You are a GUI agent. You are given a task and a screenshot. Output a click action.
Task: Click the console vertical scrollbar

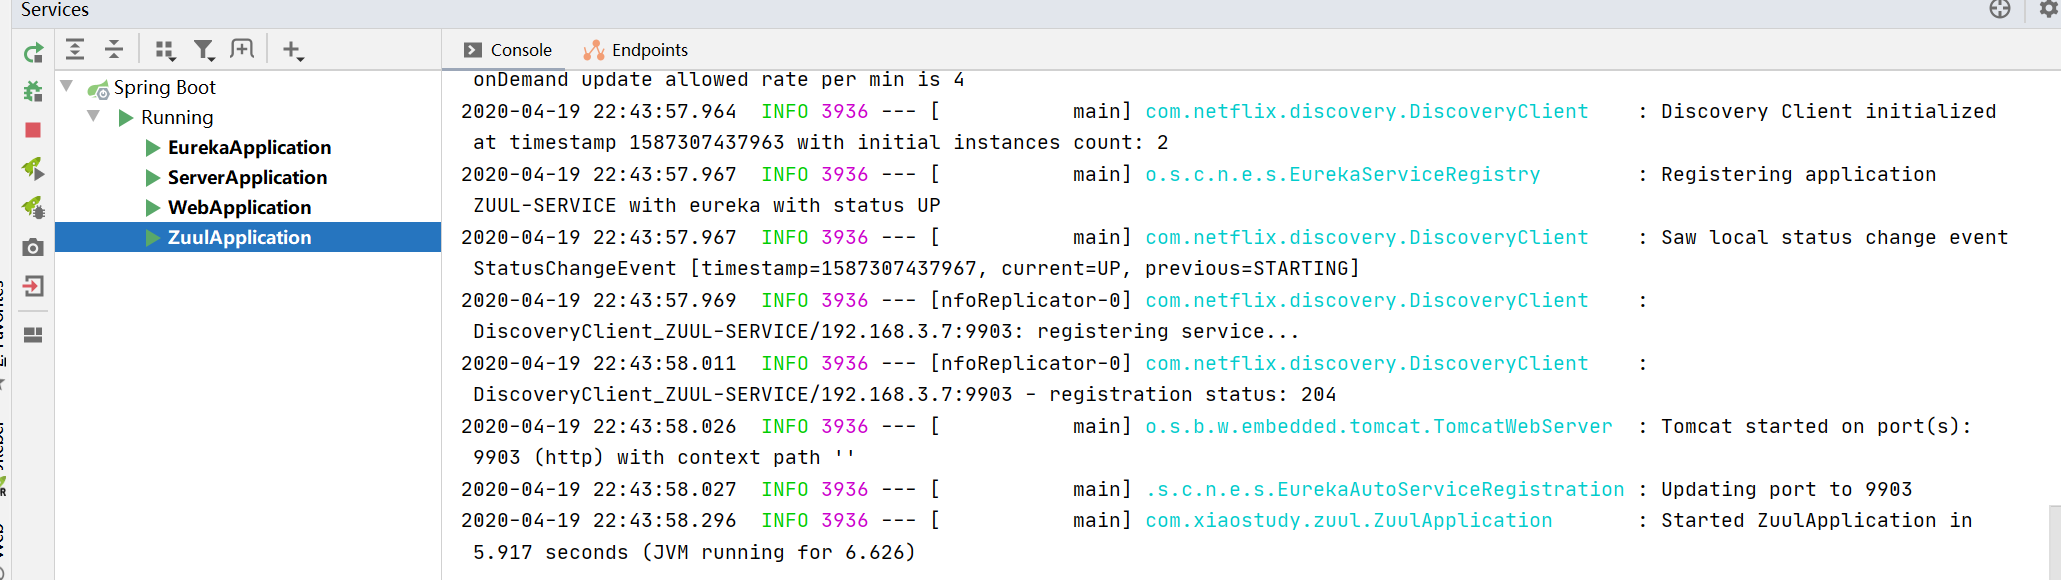point(2054,540)
